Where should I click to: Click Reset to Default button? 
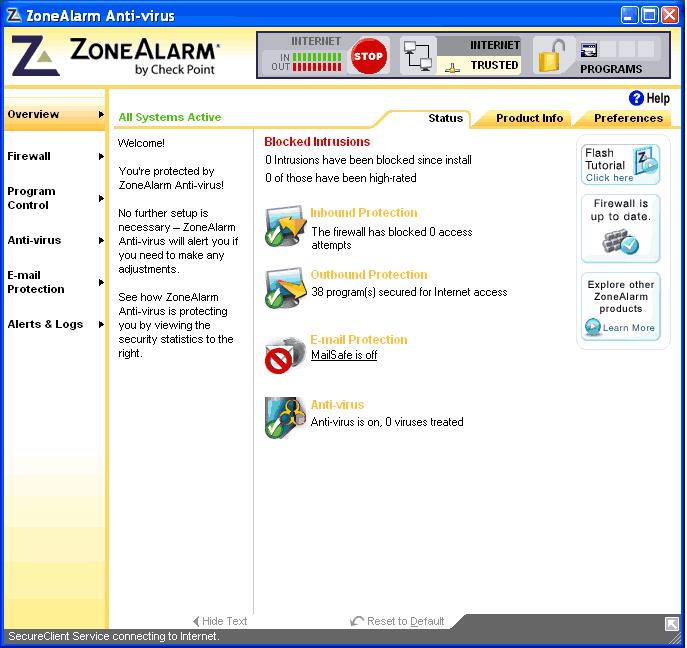(397, 621)
